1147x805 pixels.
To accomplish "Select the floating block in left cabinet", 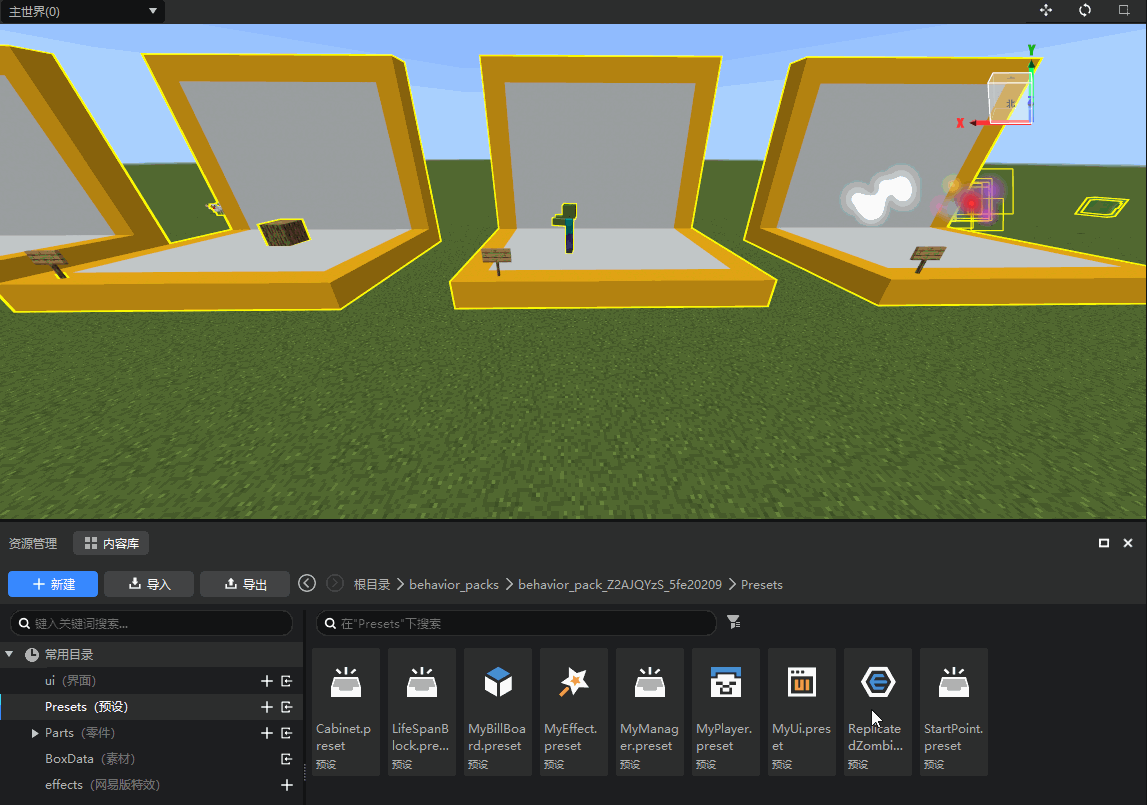I will pyautogui.click(x=284, y=232).
